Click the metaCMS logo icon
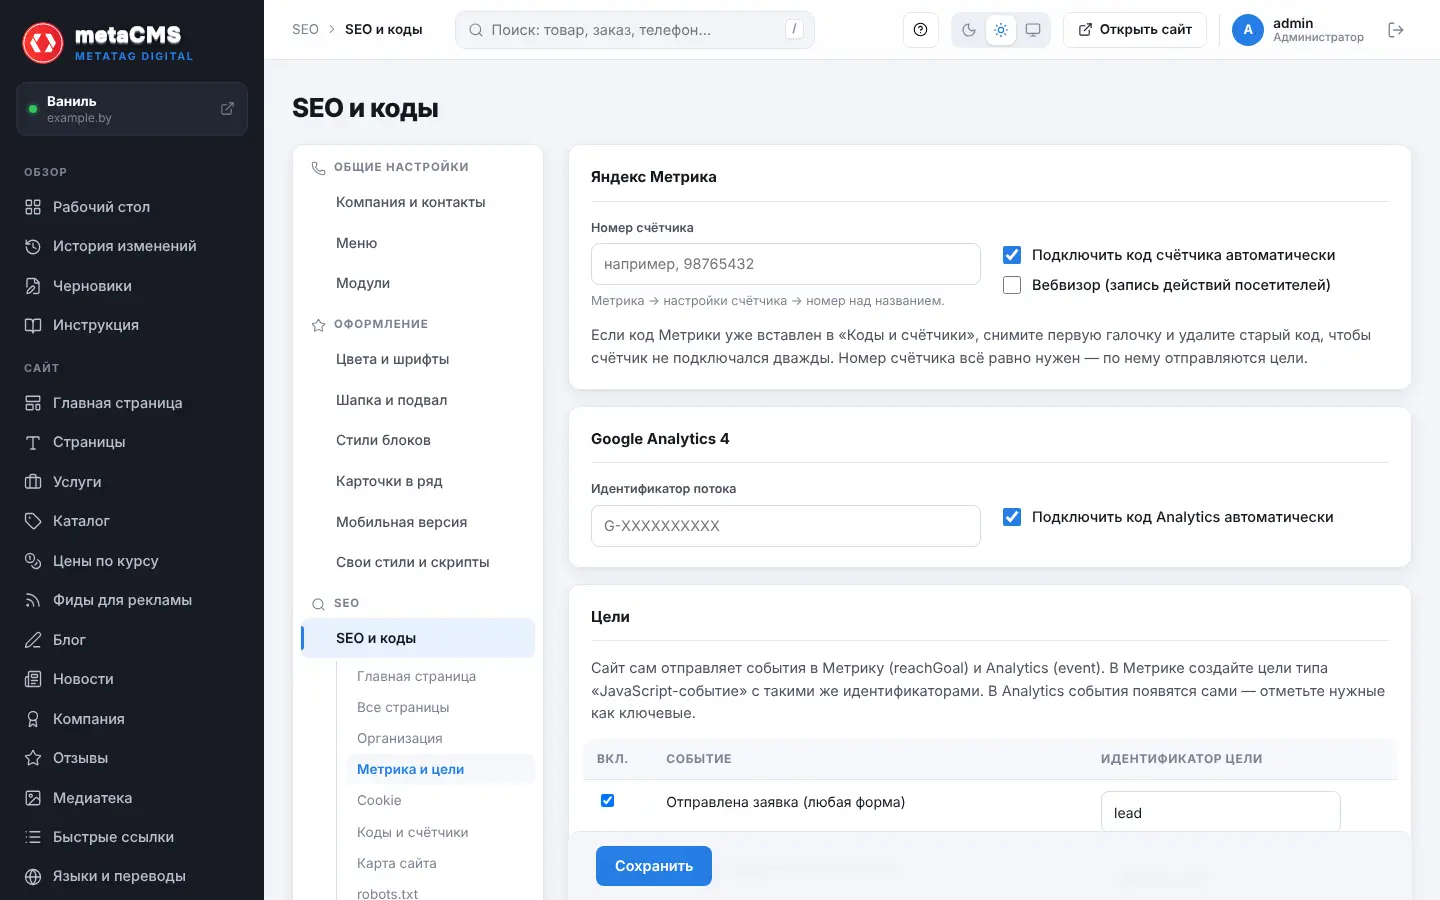The image size is (1440, 900). pyautogui.click(x=43, y=43)
